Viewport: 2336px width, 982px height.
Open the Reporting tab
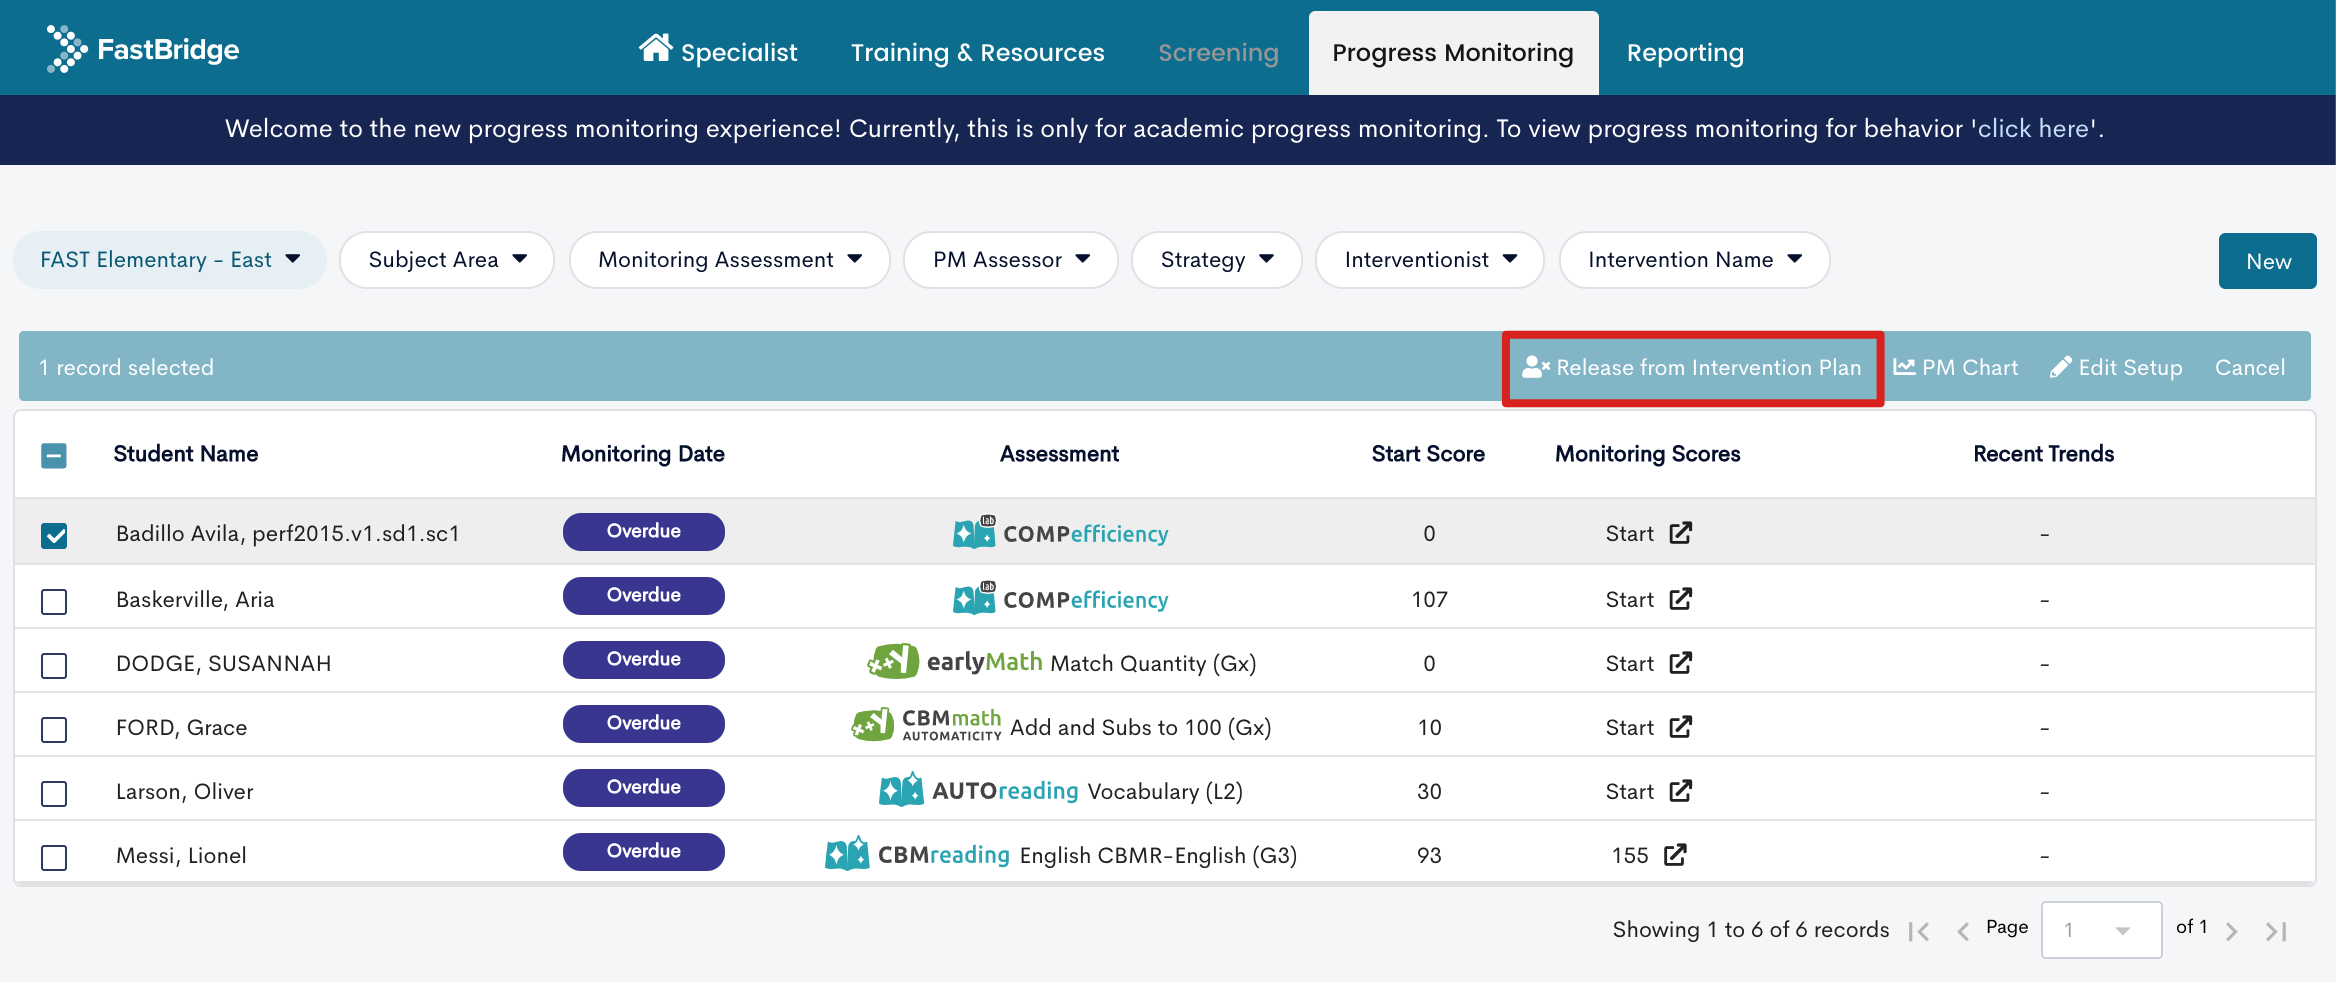click(x=1685, y=52)
